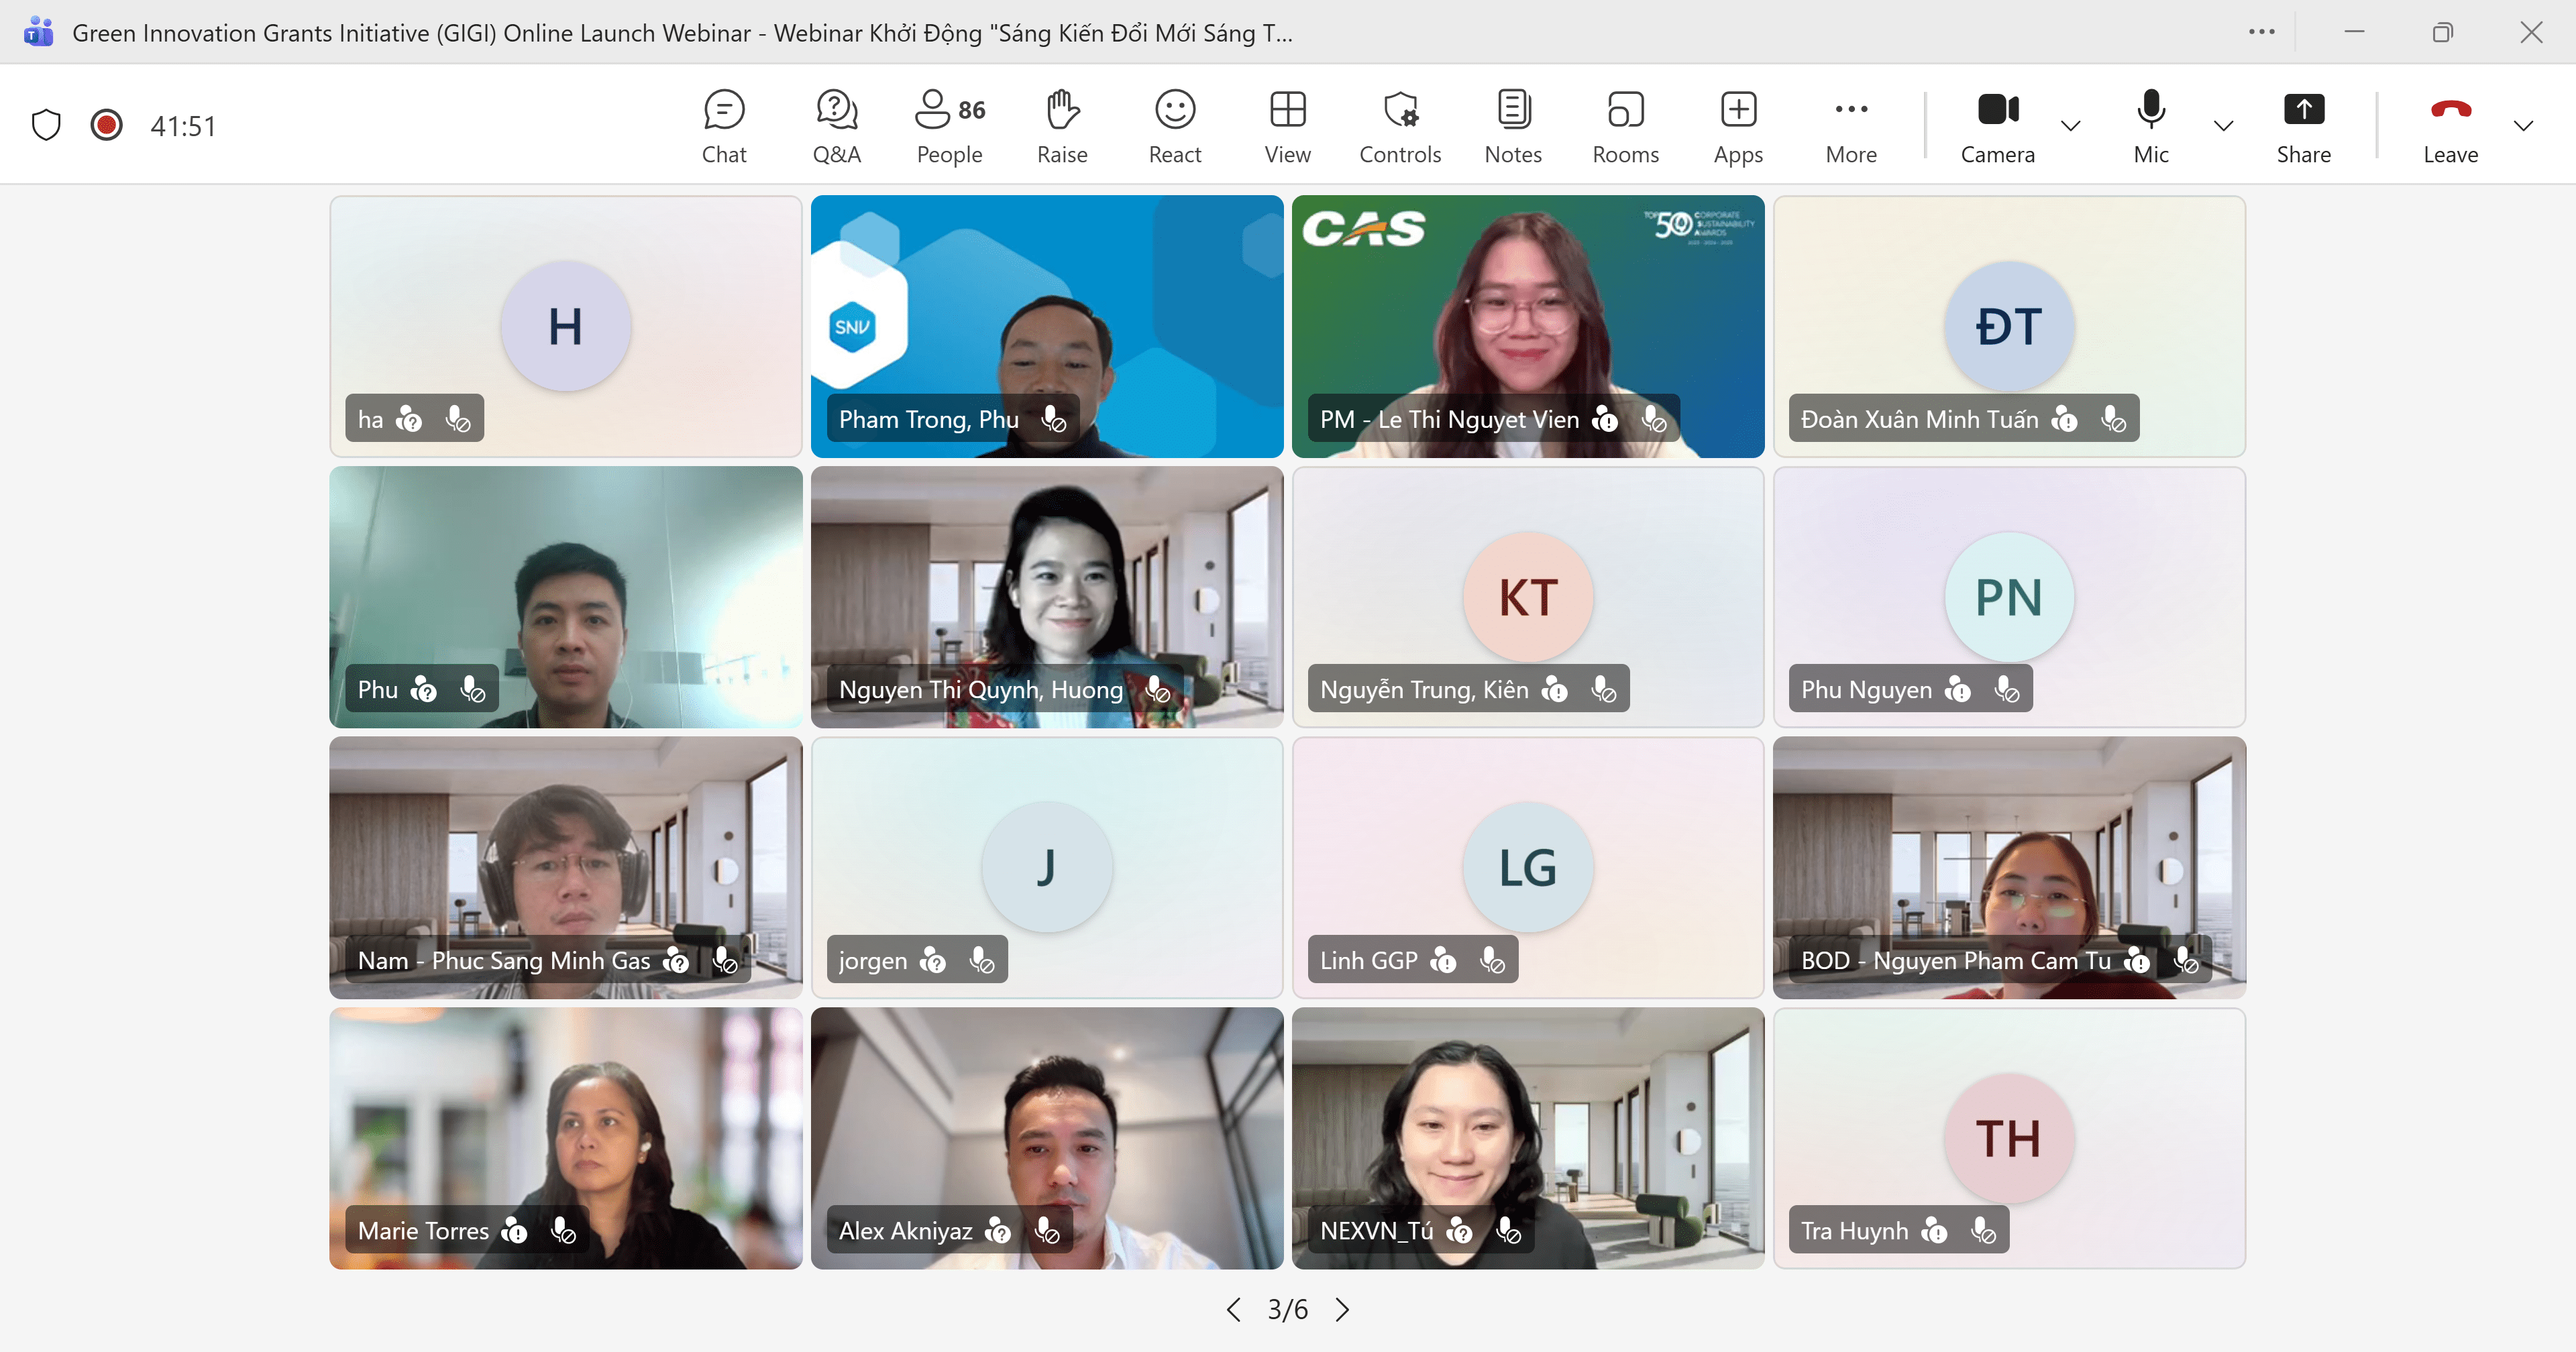Image resolution: width=2576 pixels, height=1352 pixels.
Task: Toggle the Camera on or off
Action: pyautogui.click(x=1997, y=126)
